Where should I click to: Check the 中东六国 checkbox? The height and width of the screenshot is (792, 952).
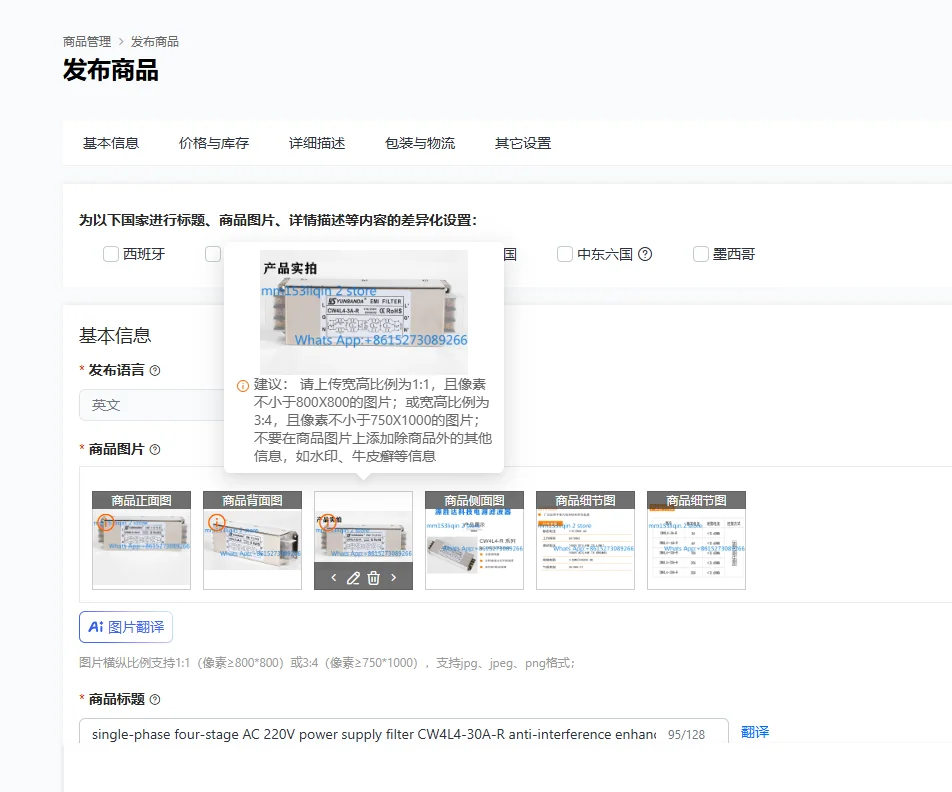click(565, 254)
